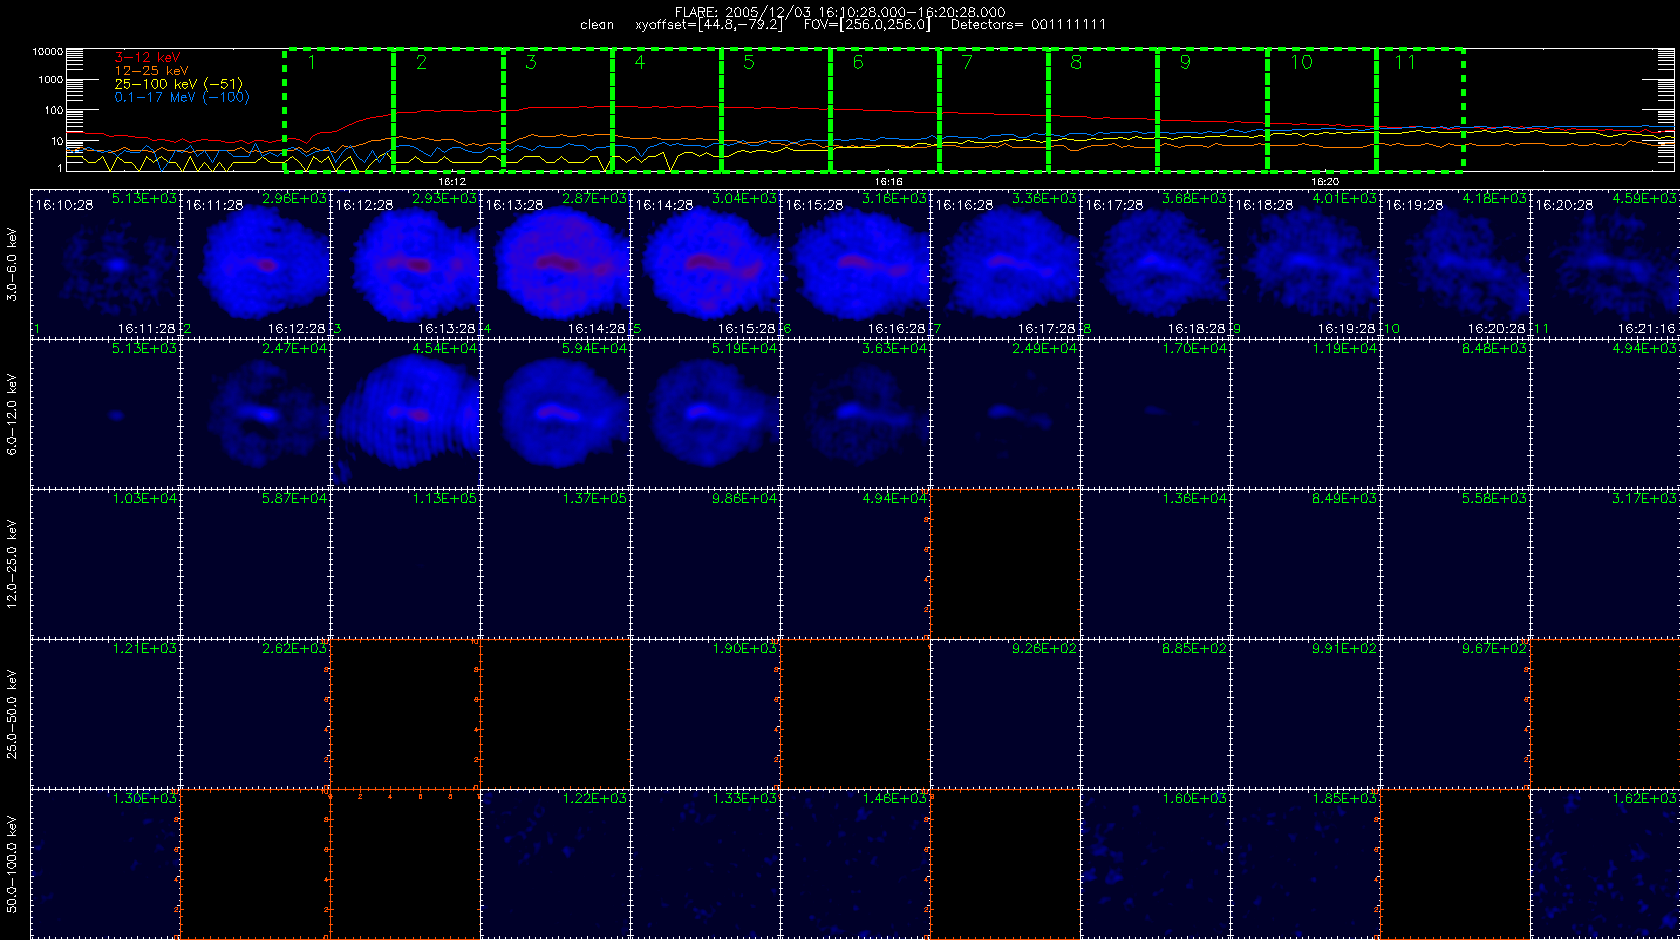Select interval 8 box in the light curve

1103,110
